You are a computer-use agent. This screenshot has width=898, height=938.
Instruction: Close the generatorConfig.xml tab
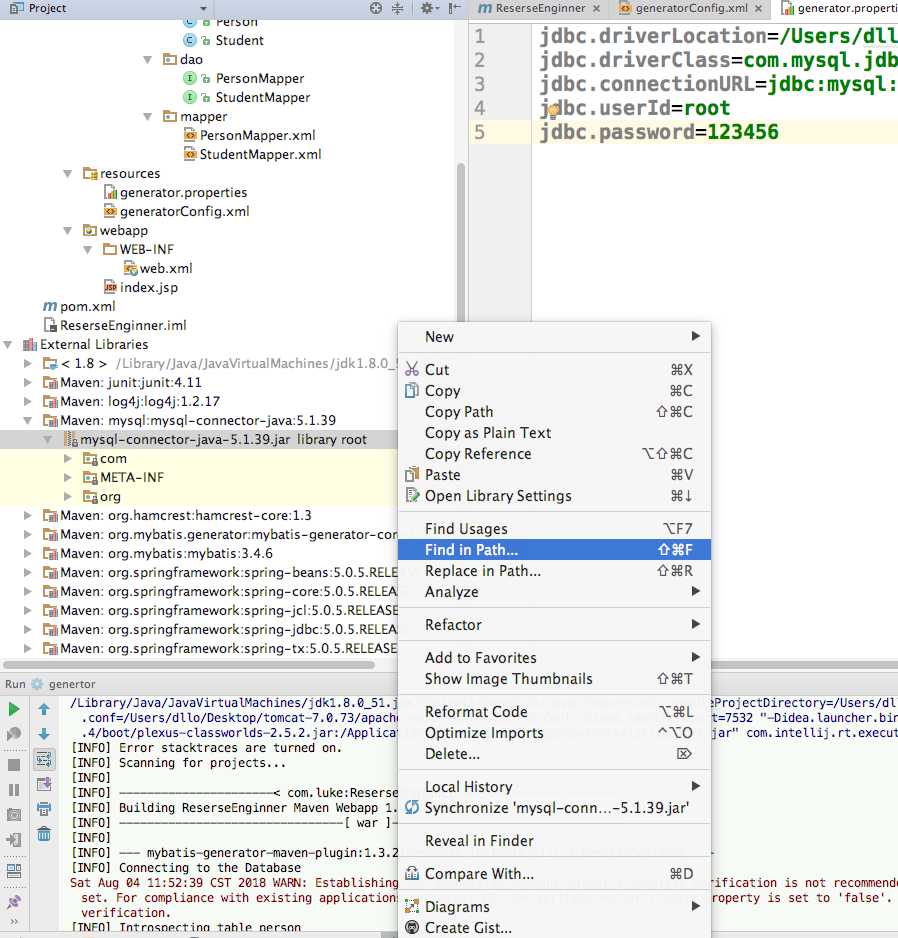point(758,9)
